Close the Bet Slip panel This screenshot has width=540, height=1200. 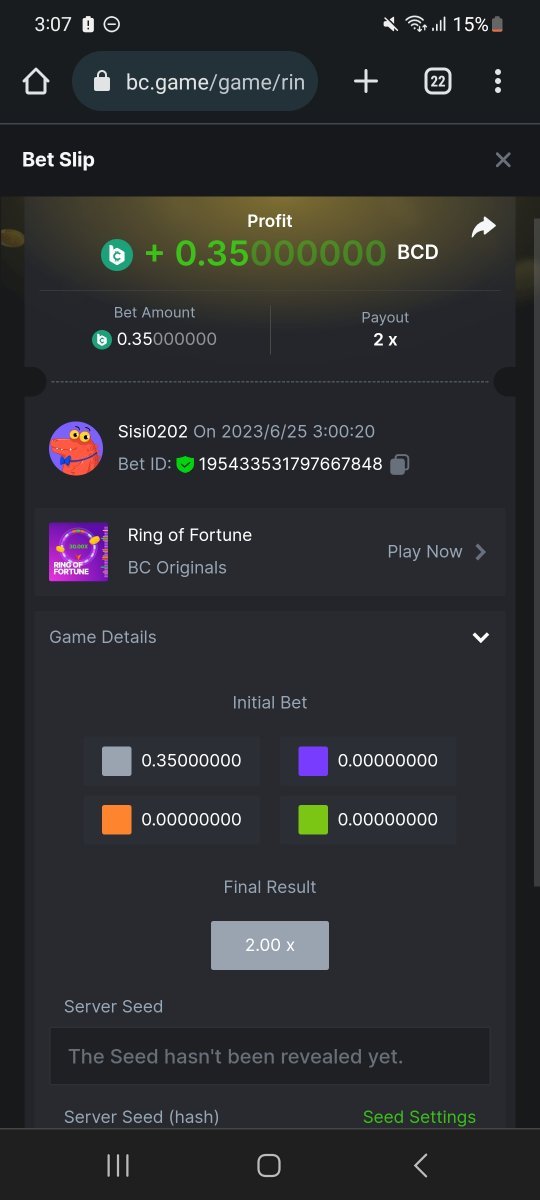[x=503, y=160]
